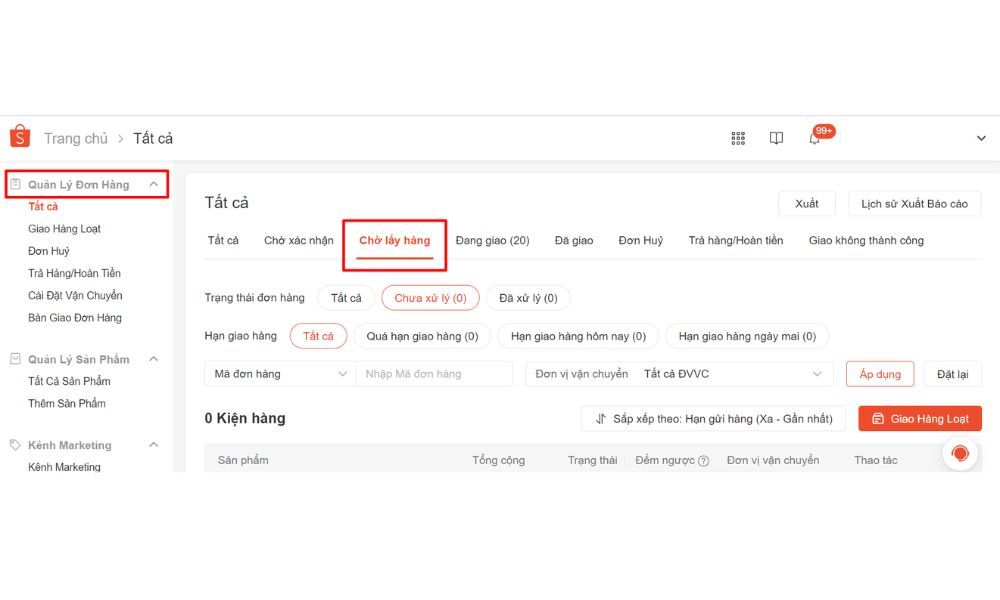1000x600 pixels.
Task: Collapse the Quản Lý Đơn Hàng section
Action: click(x=153, y=184)
